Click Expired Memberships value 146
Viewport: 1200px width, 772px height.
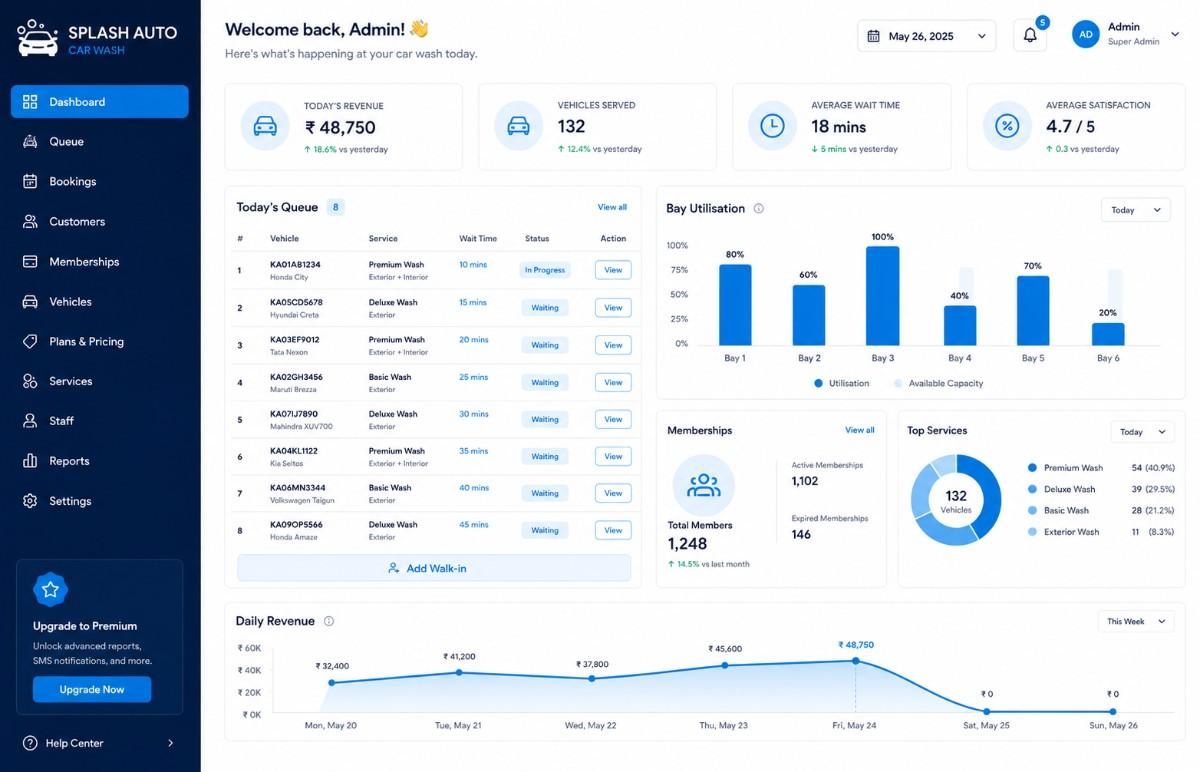point(801,535)
